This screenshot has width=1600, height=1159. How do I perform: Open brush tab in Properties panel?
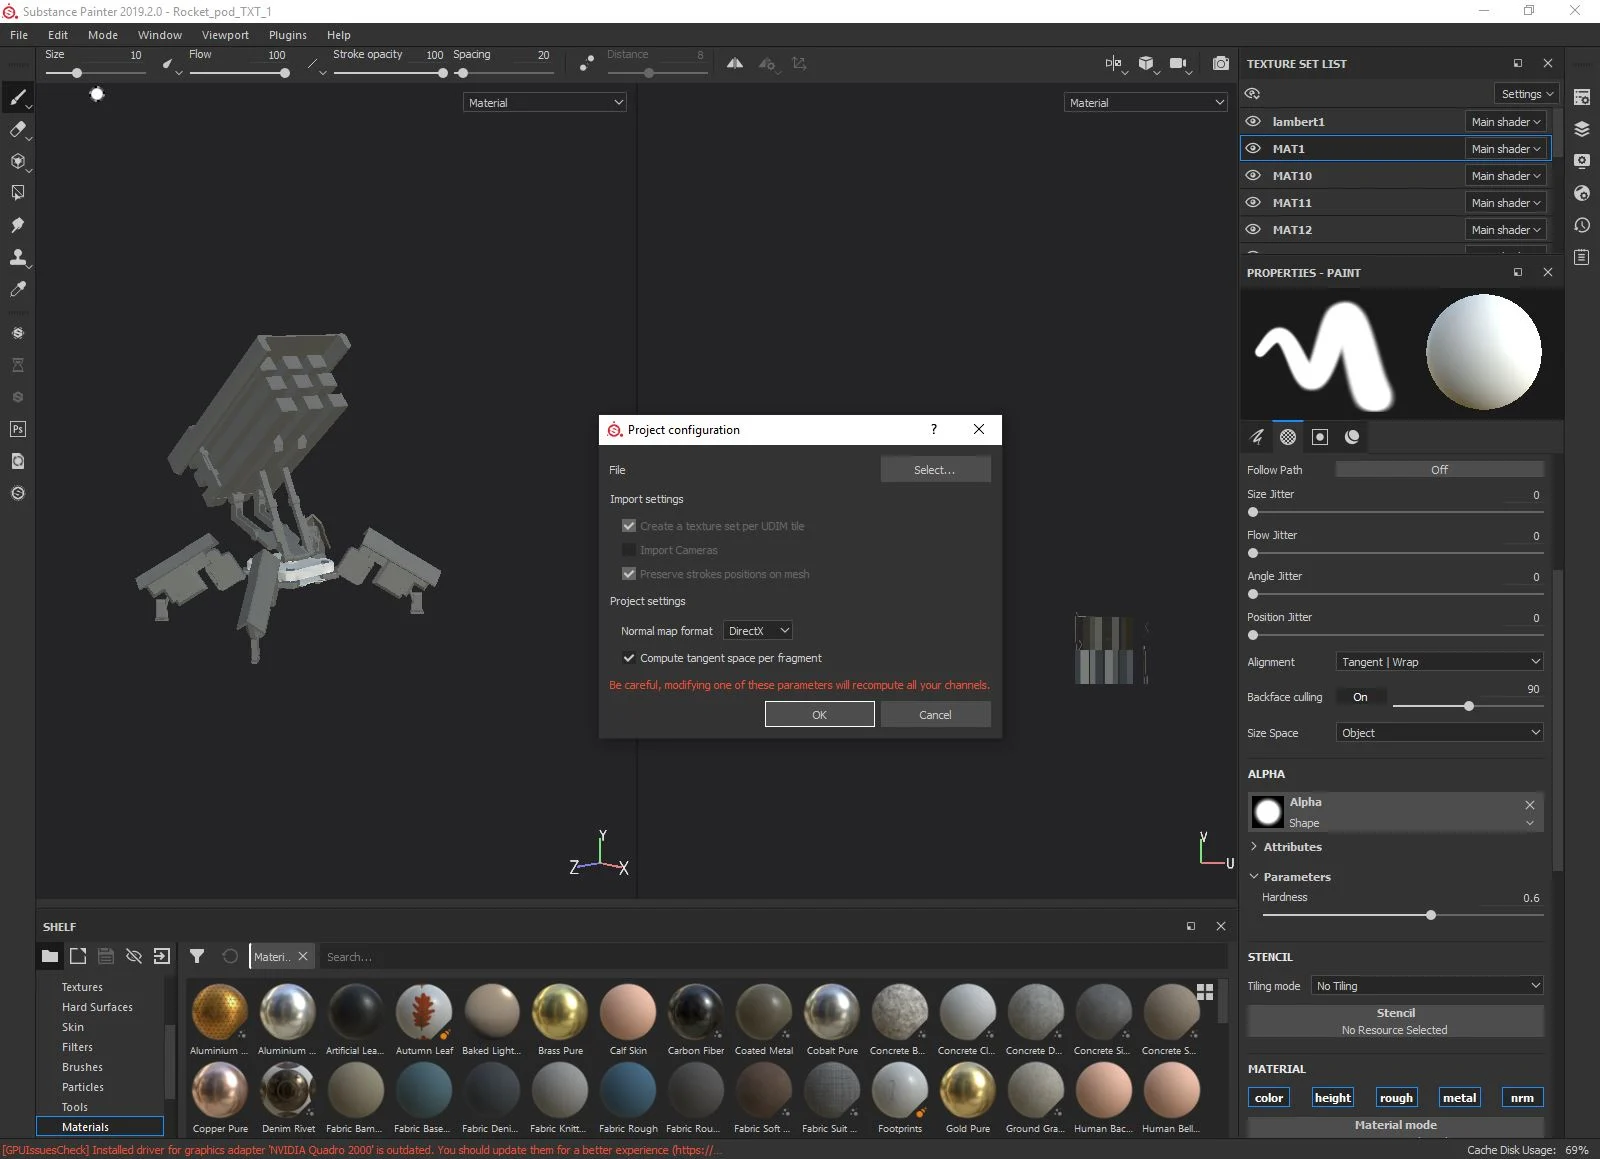pos(1257,437)
